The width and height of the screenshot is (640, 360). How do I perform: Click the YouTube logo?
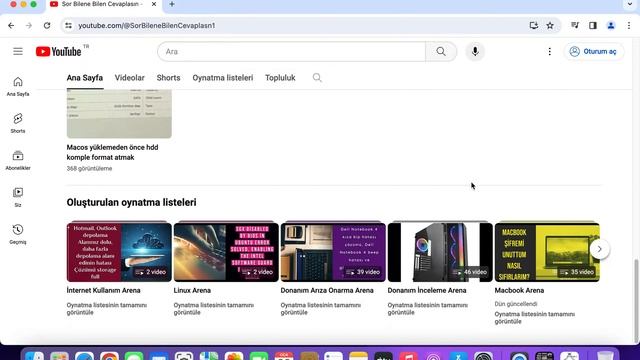59,51
